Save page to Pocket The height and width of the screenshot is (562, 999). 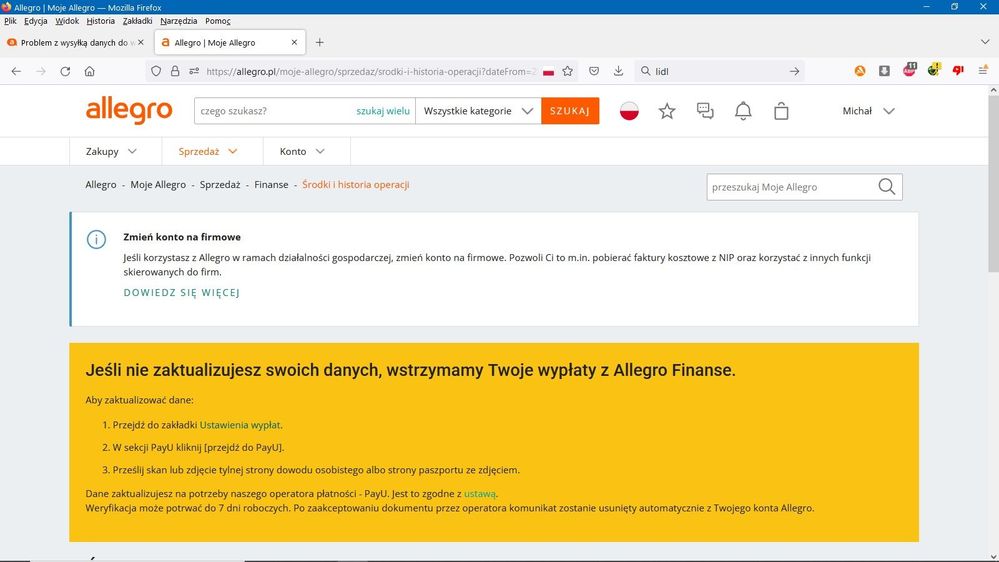594,71
